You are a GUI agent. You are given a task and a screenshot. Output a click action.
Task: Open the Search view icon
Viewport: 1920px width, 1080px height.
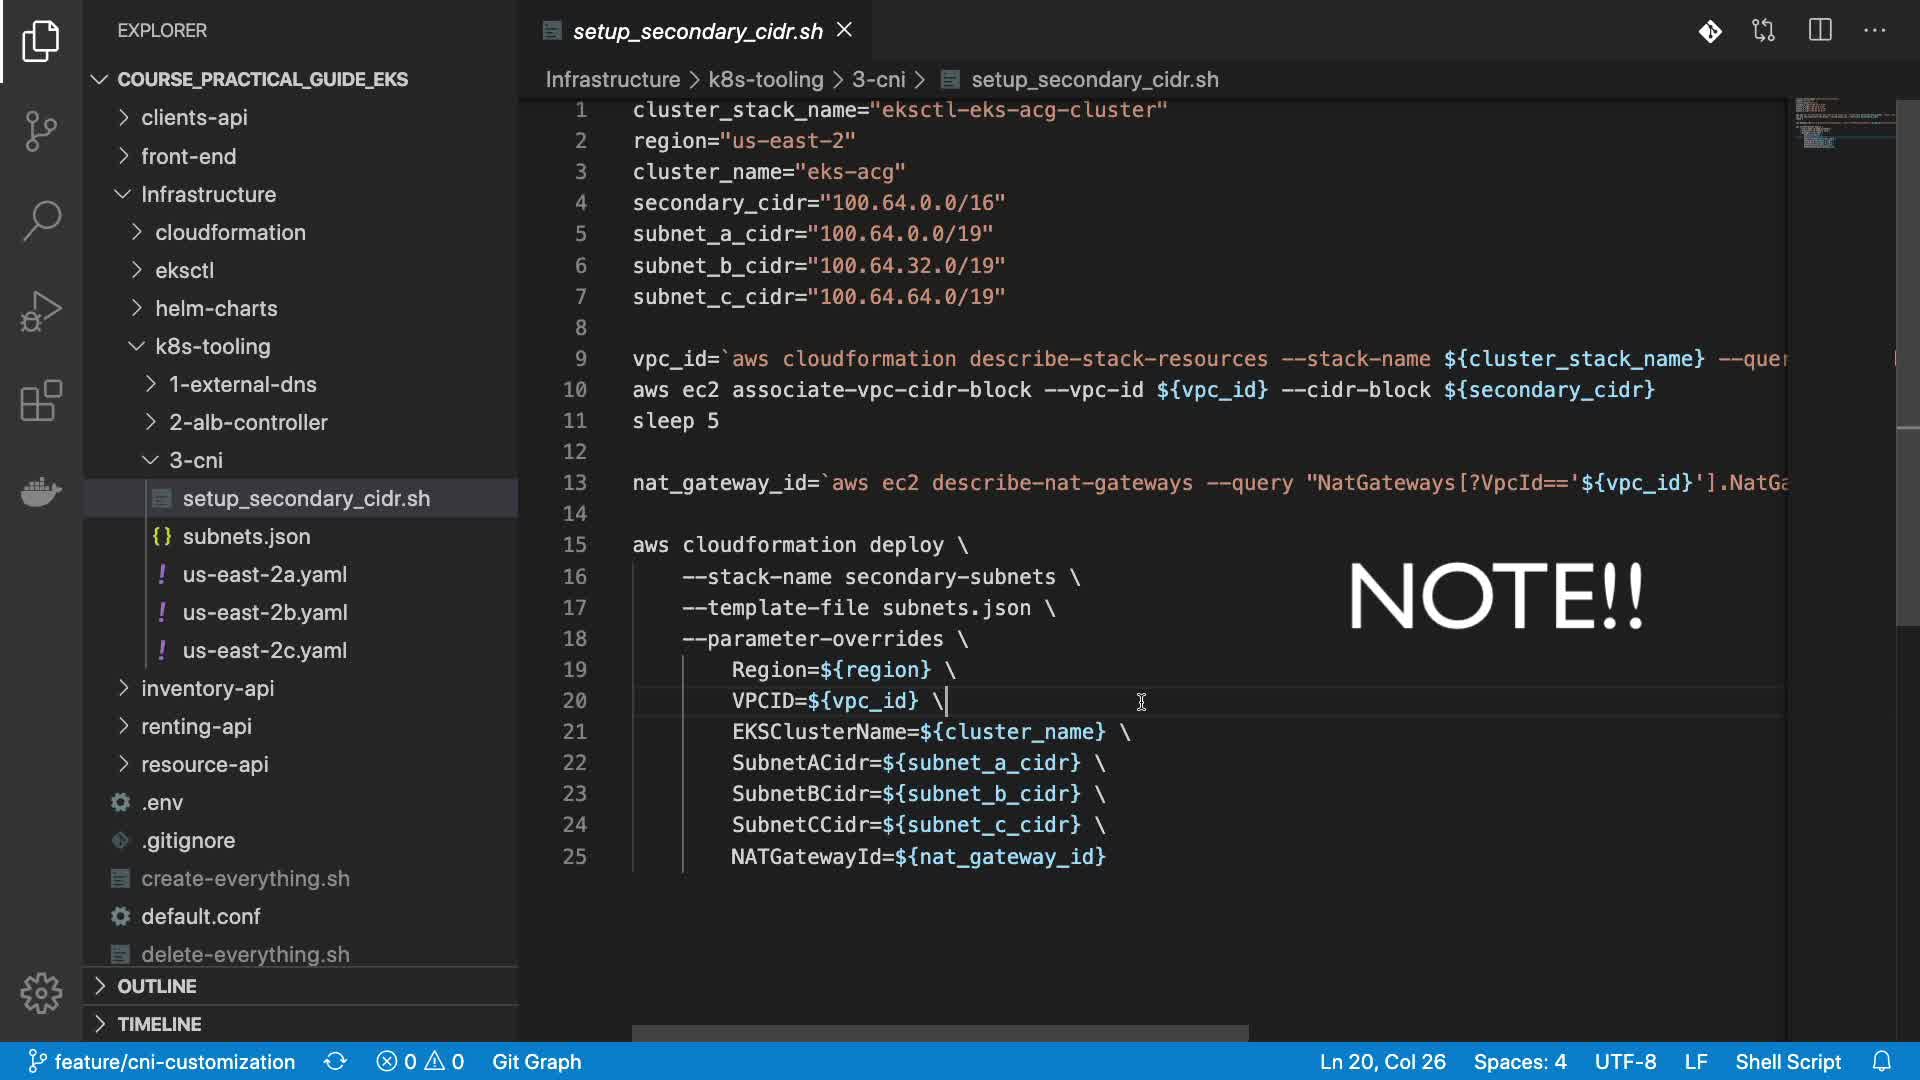[41, 220]
